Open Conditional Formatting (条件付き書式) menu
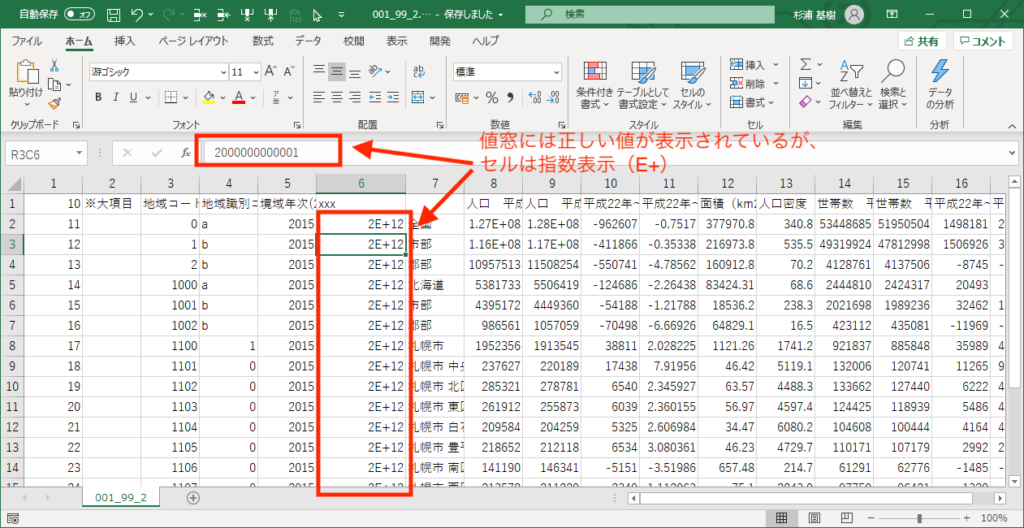Screen dimensions: 1024x528 point(595,86)
